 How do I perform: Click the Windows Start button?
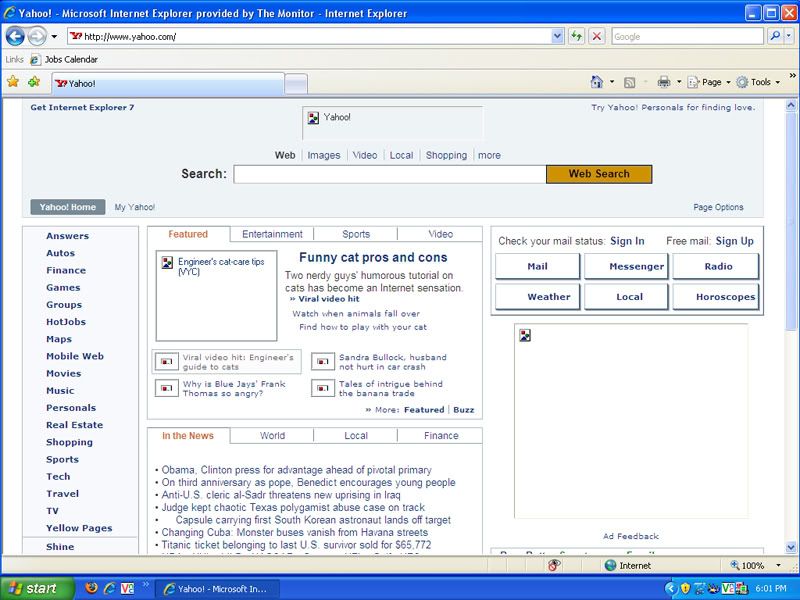click(37, 588)
